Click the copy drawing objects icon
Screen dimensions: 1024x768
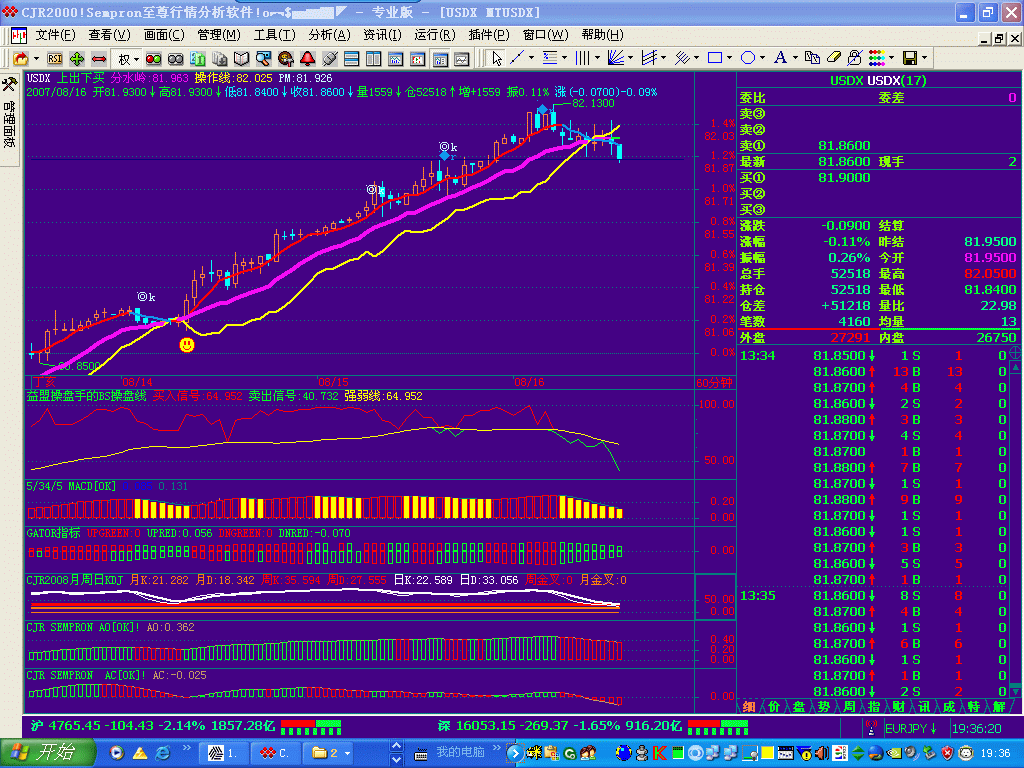[x=812, y=58]
